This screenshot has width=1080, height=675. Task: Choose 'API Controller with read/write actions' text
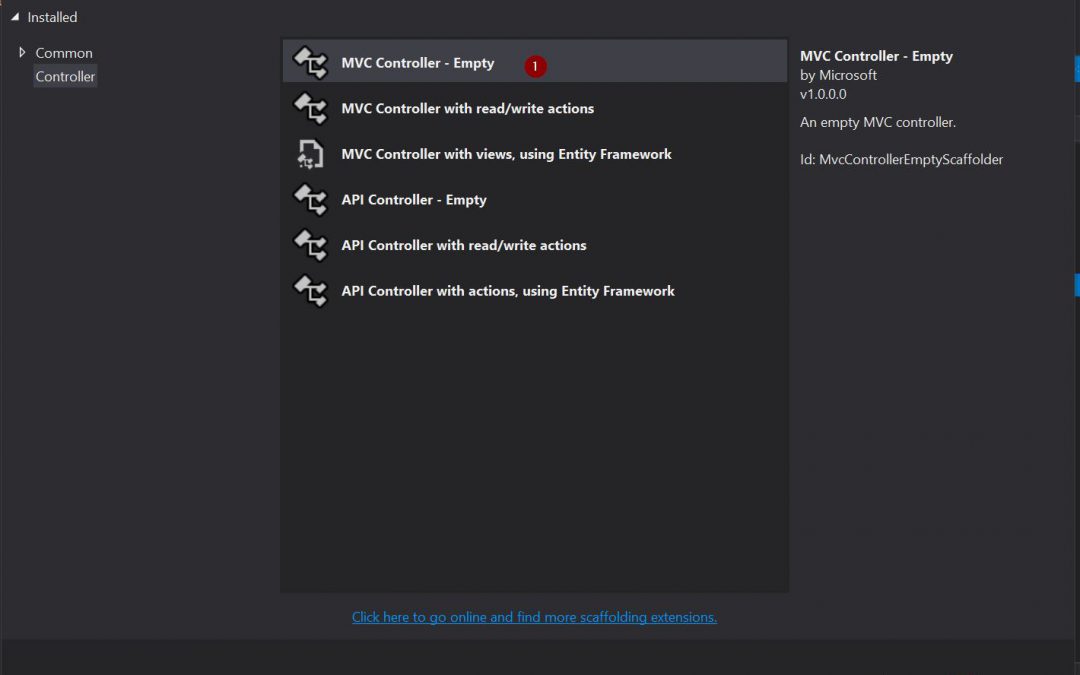click(x=463, y=245)
